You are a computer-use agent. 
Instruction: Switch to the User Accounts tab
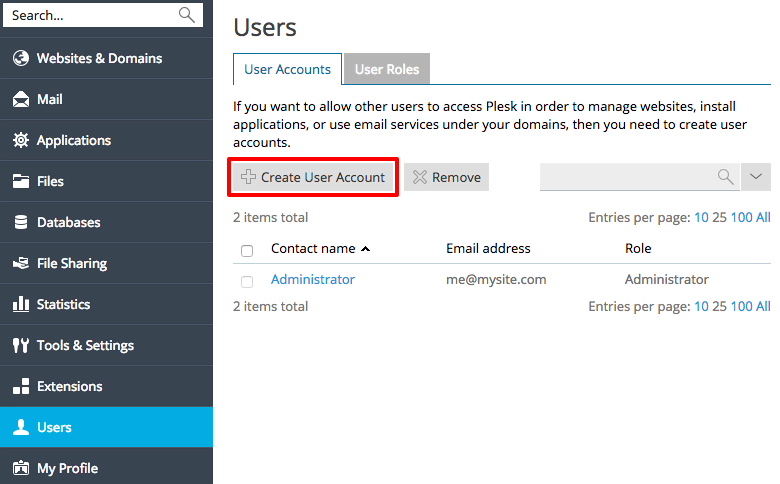pos(288,69)
